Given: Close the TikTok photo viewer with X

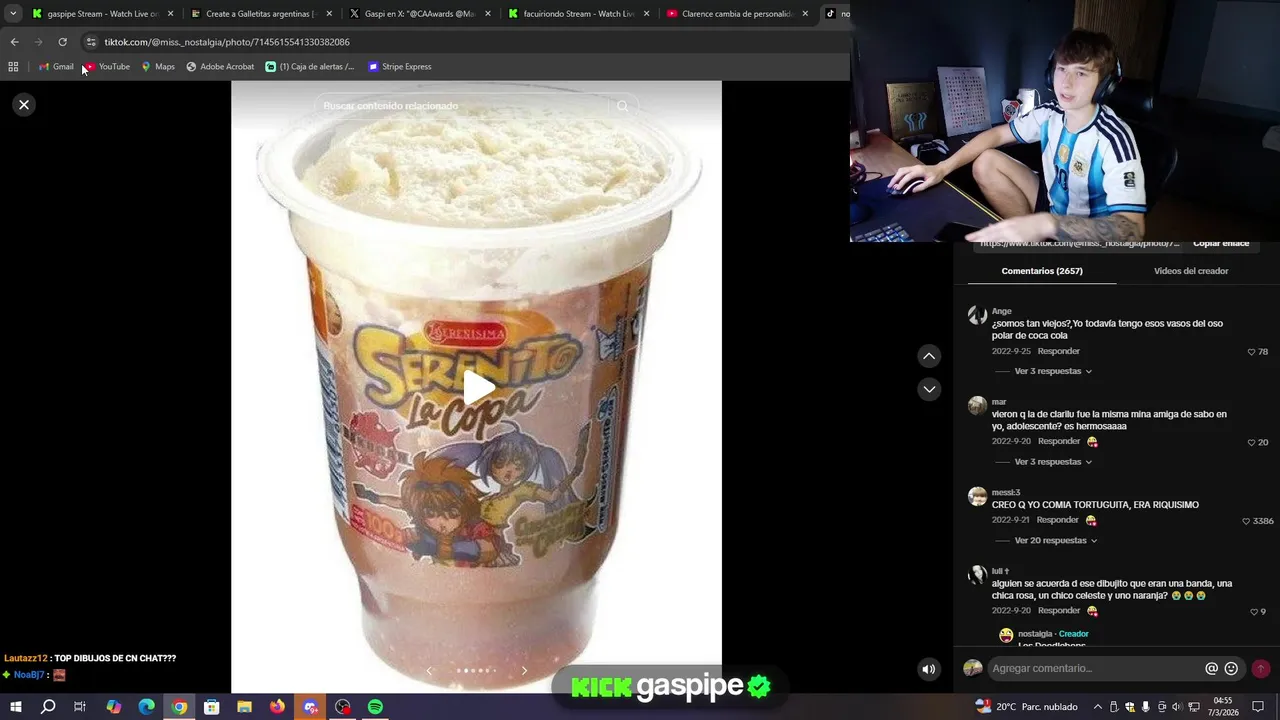Looking at the screenshot, I should pos(24,104).
